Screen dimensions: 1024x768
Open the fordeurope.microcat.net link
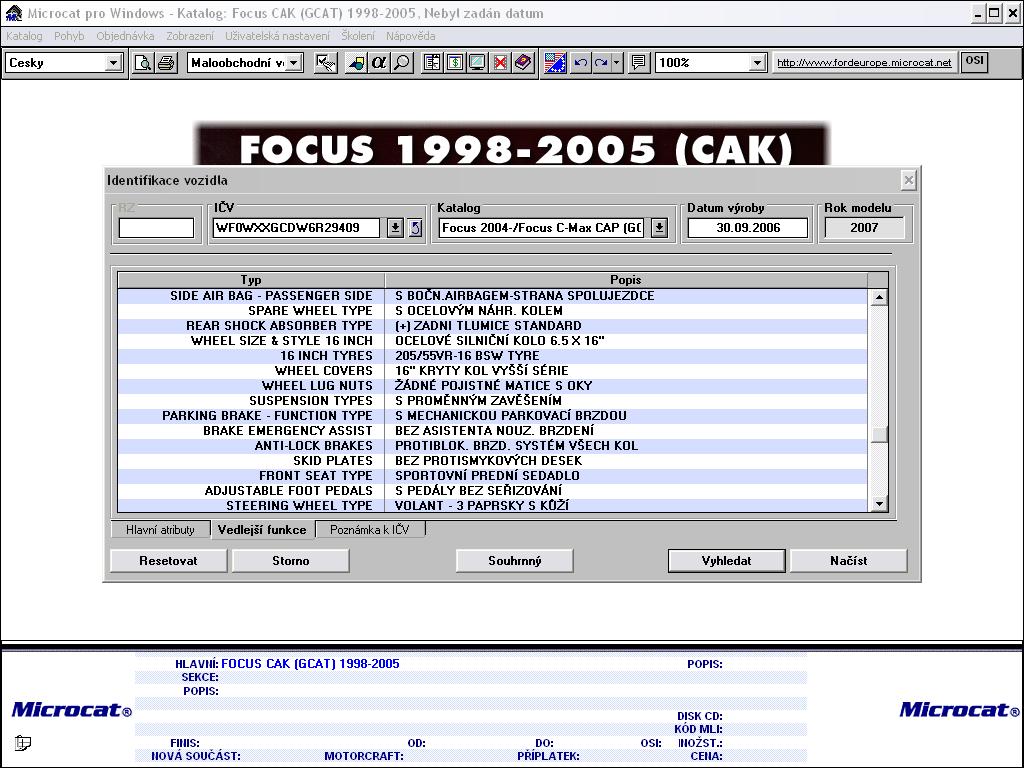pos(864,63)
